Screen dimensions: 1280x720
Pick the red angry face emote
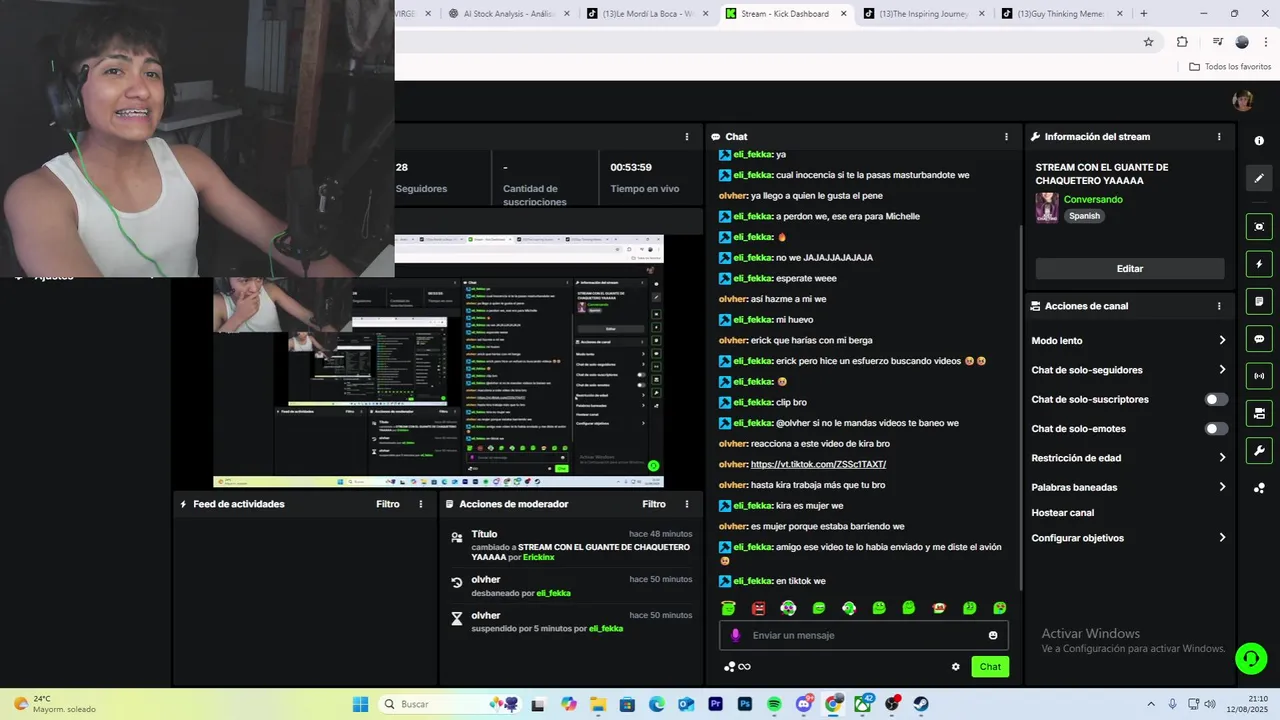[758, 608]
